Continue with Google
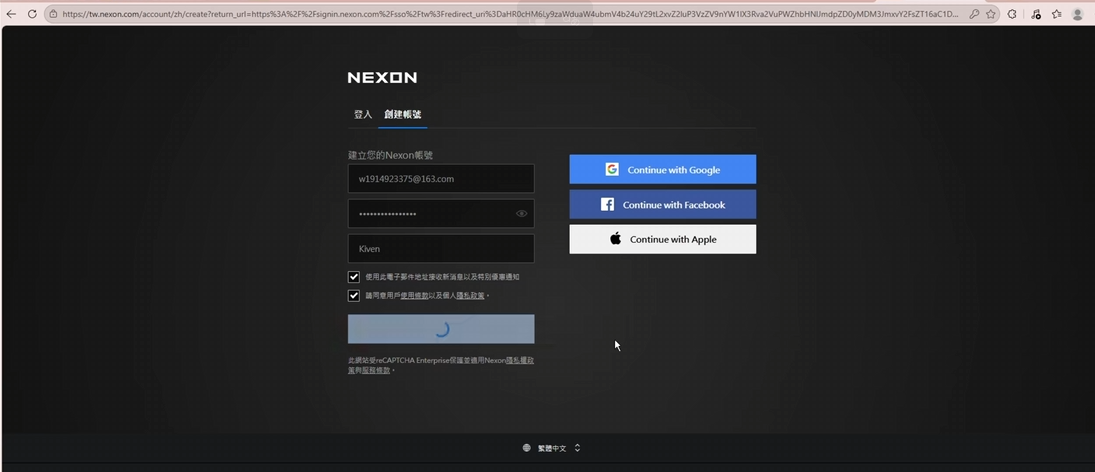Viewport: 1095px width, 472px height. coord(662,170)
